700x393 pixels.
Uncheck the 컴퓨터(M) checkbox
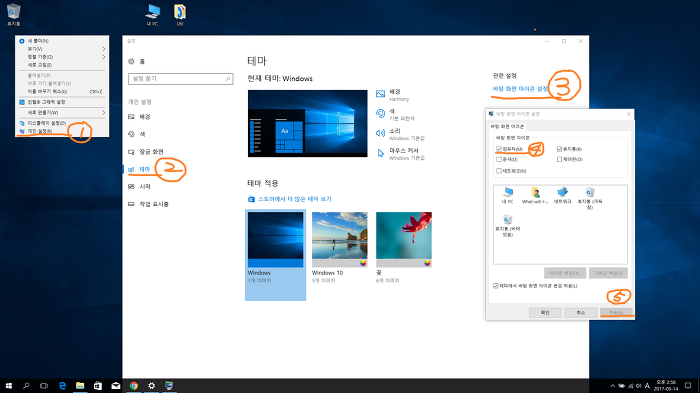coord(499,149)
